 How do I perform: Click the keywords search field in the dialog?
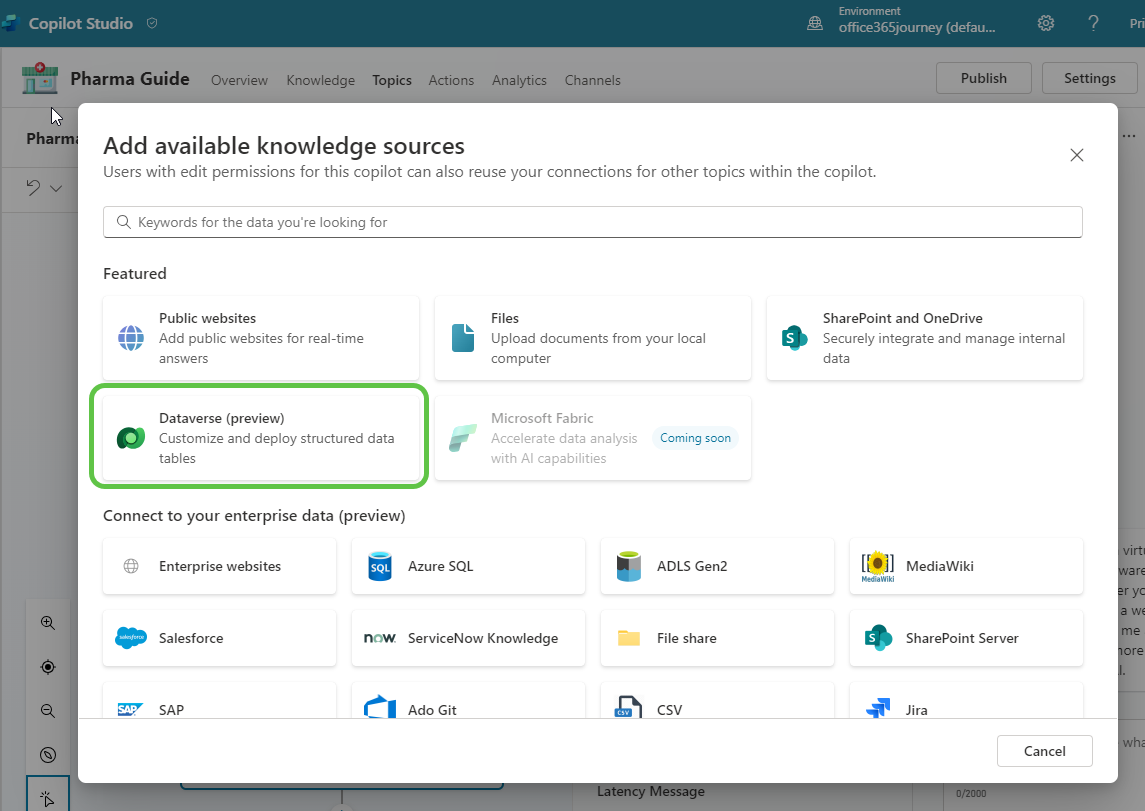tap(592, 221)
